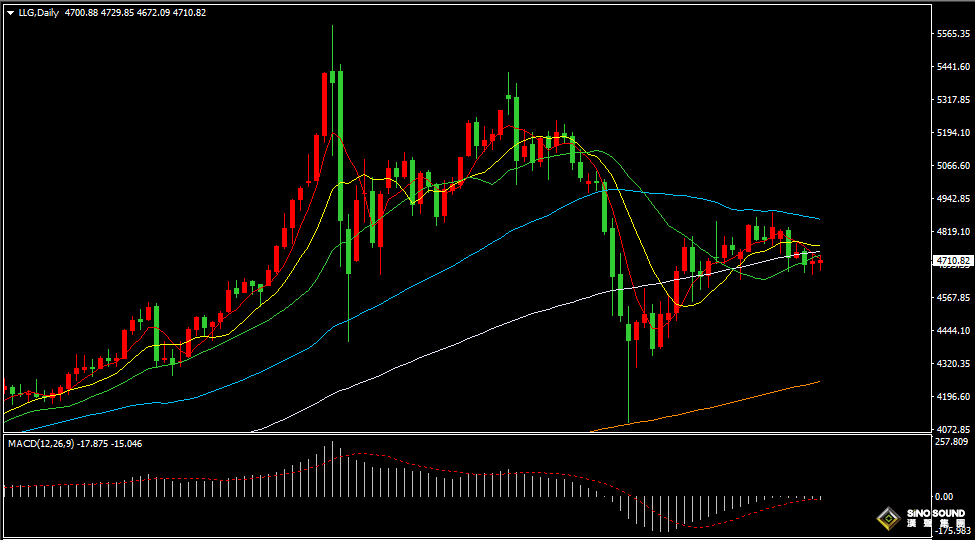
Task: Click the 4942.80 price axis label
Action: (x=952, y=199)
